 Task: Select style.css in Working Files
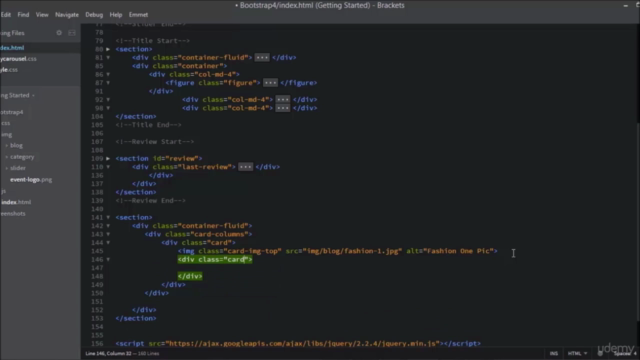tap(9, 70)
